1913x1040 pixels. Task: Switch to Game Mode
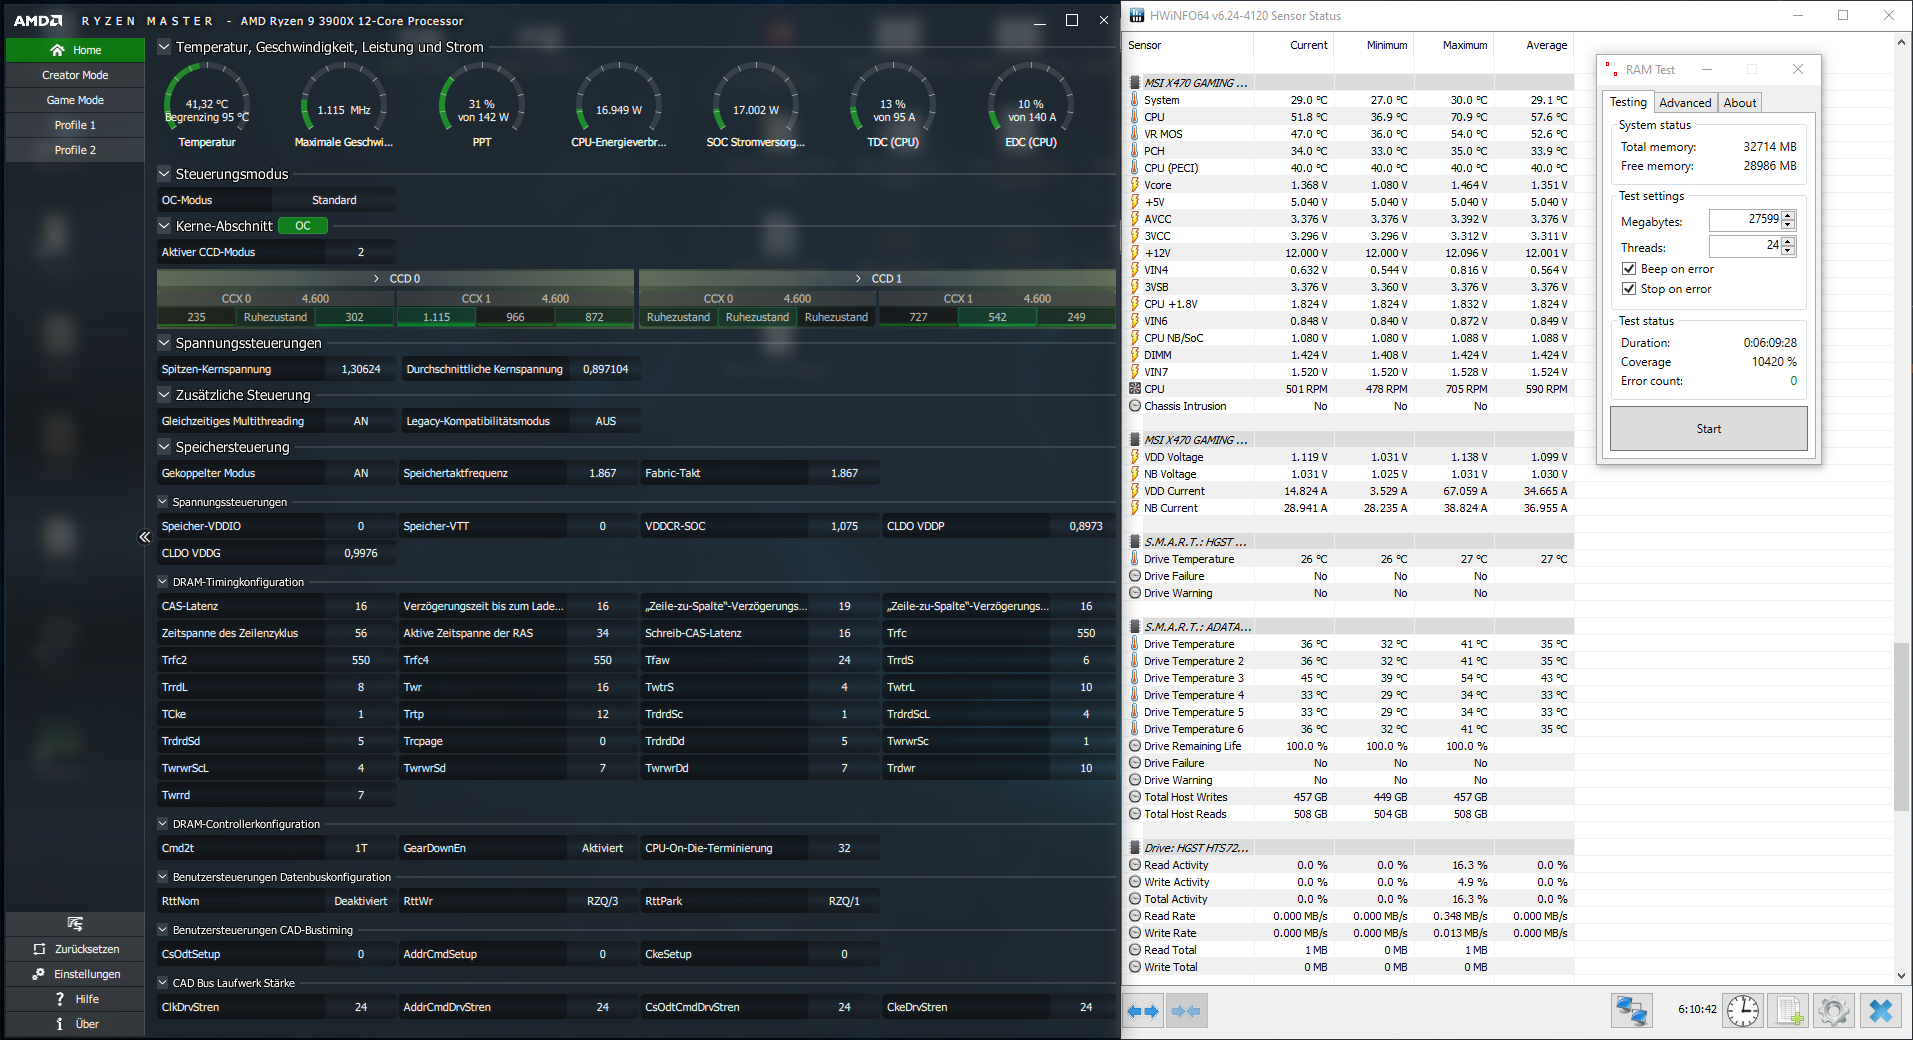[x=75, y=100]
